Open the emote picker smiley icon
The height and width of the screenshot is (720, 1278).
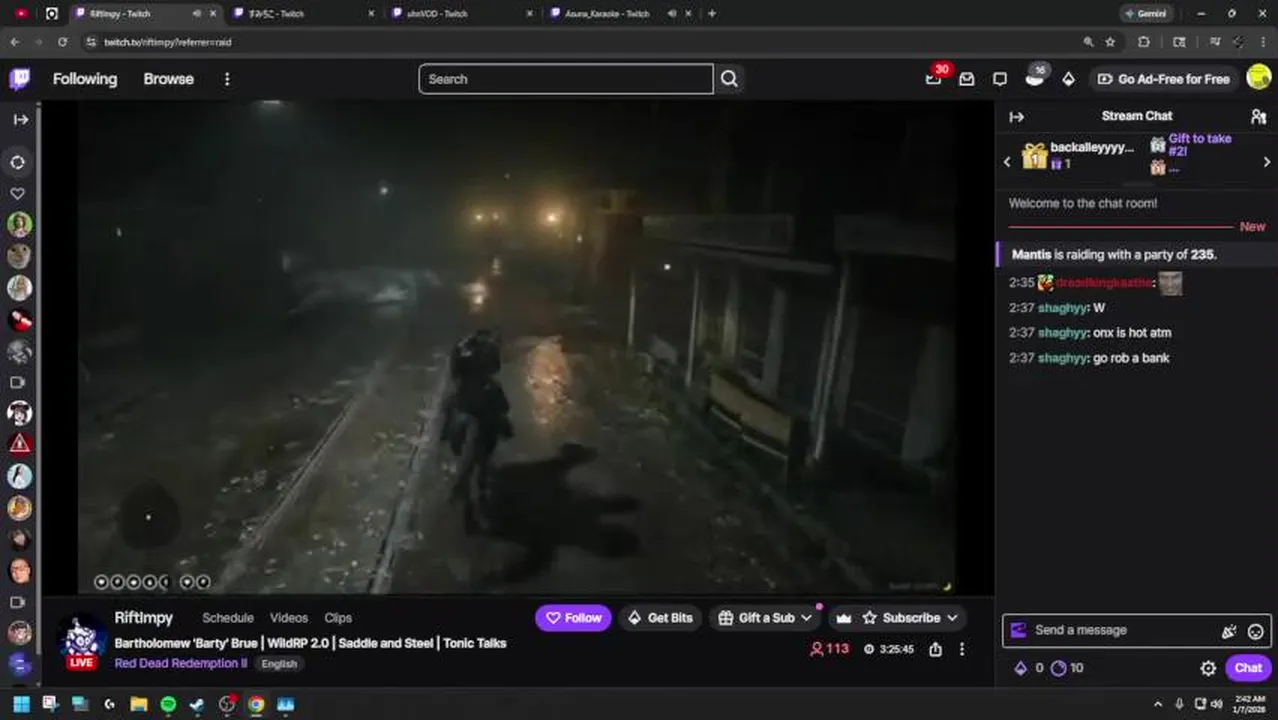click(x=1255, y=631)
